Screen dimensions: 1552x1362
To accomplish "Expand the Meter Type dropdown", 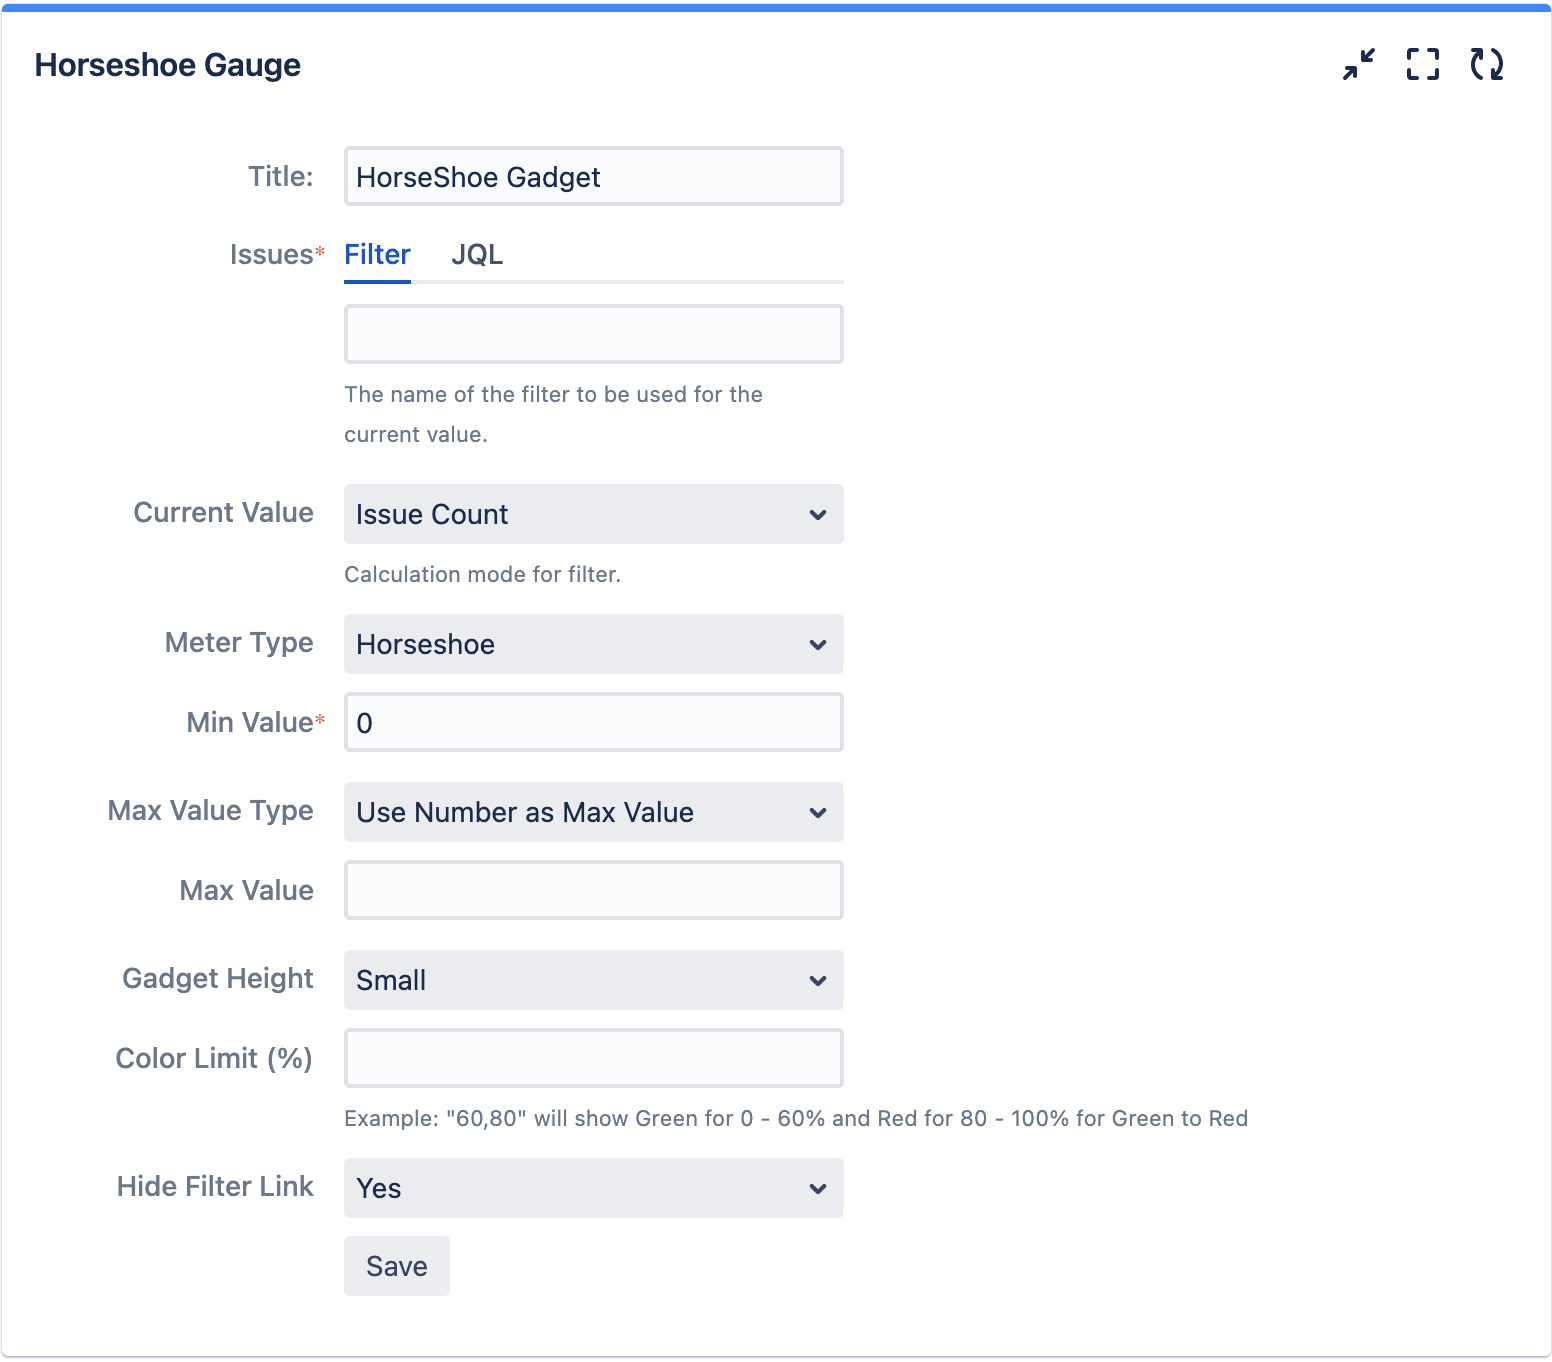I will point(593,645).
